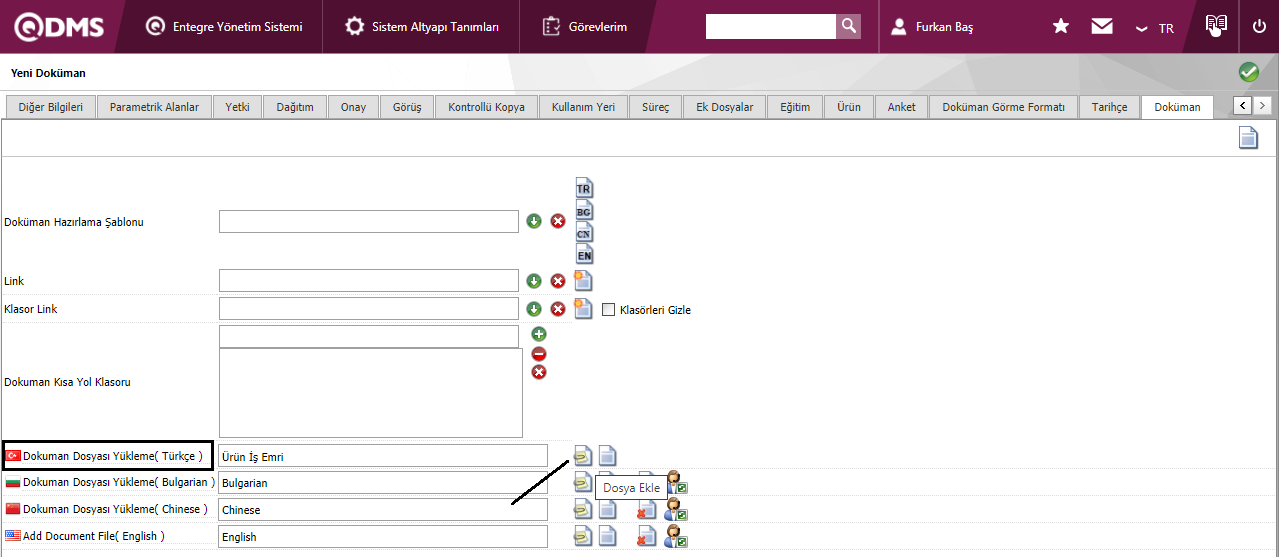Open favorites star icon
Viewport: 1279px width, 557px height.
click(1061, 27)
